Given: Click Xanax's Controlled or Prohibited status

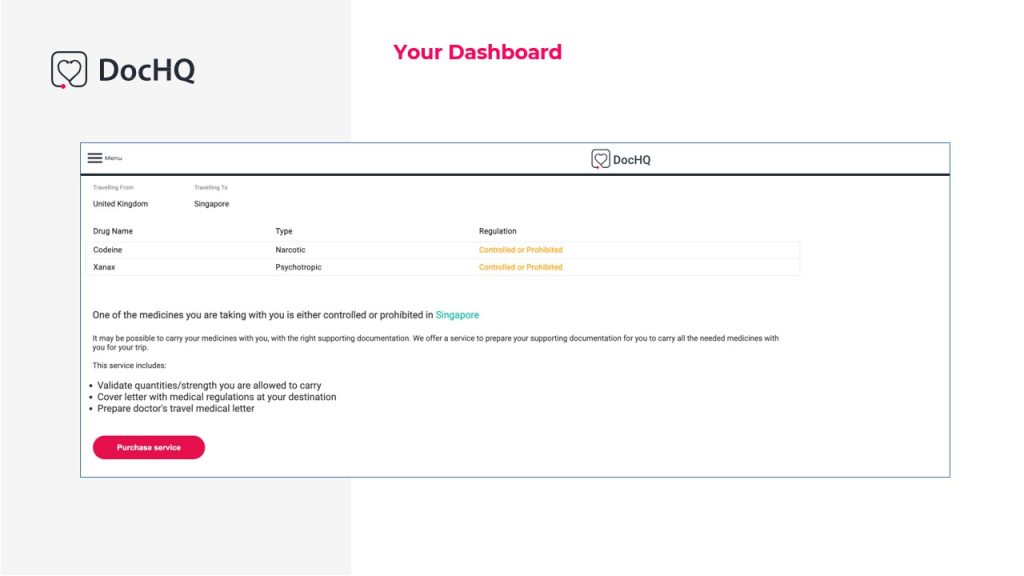Looking at the screenshot, I should pos(520,267).
